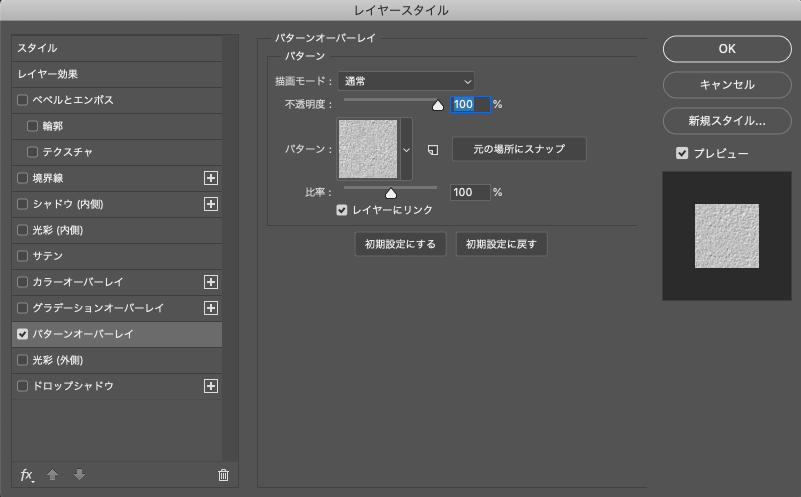
Task: Enable the シャドウ (内側) checkbox
Action: click(22, 204)
